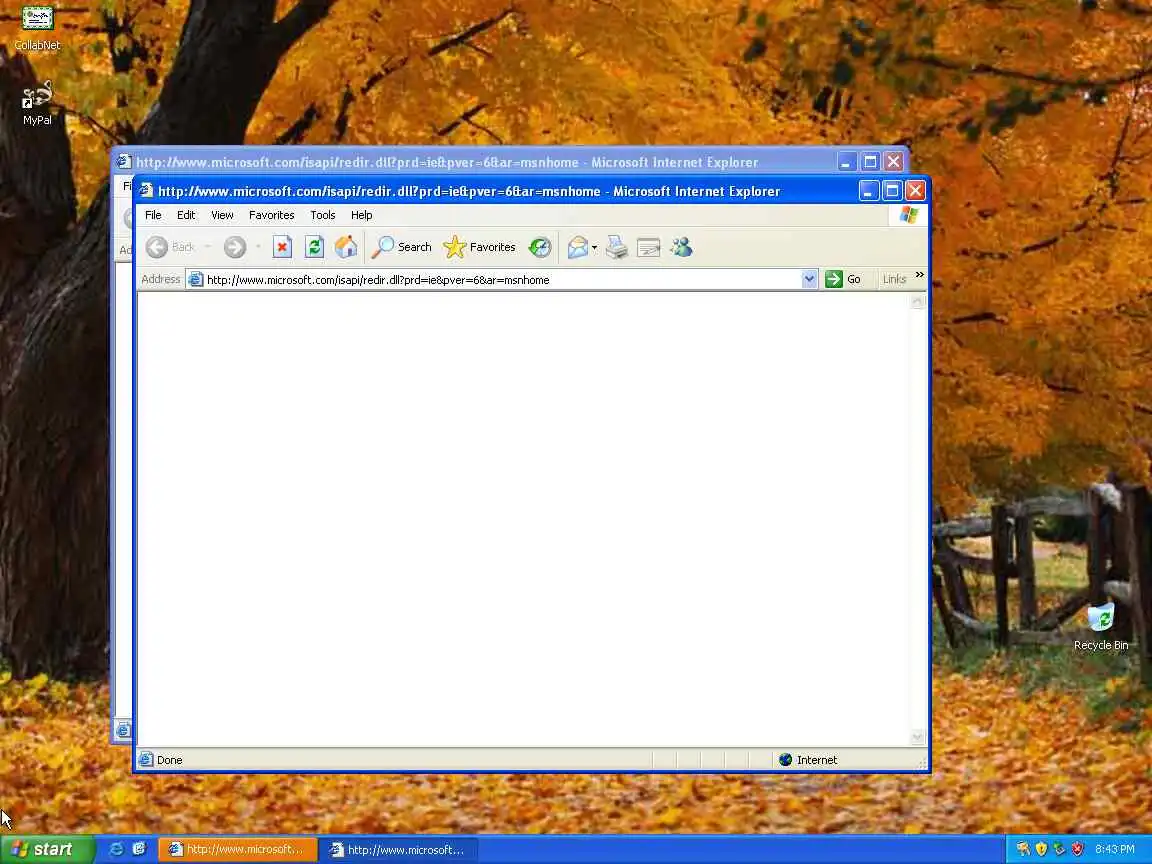Expand the Address bar dropdown list
The width and height of the screenshot is (1152, 864).
click(809, 279)
